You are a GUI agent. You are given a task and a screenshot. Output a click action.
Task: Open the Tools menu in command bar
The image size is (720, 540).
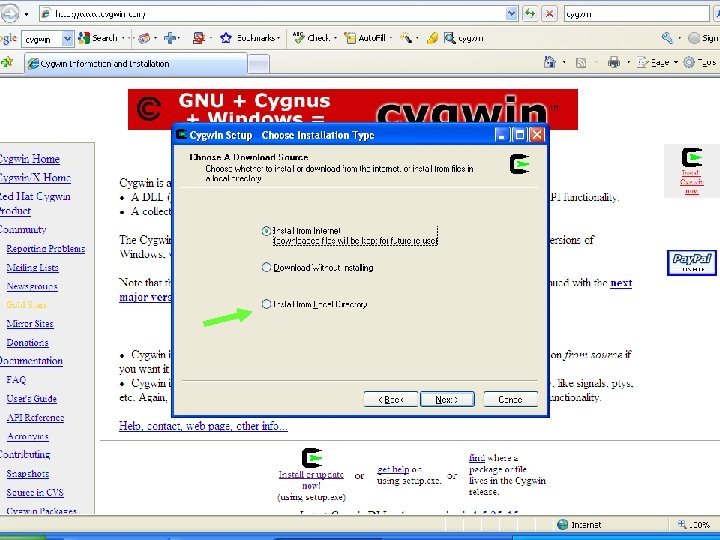[700, 62]
